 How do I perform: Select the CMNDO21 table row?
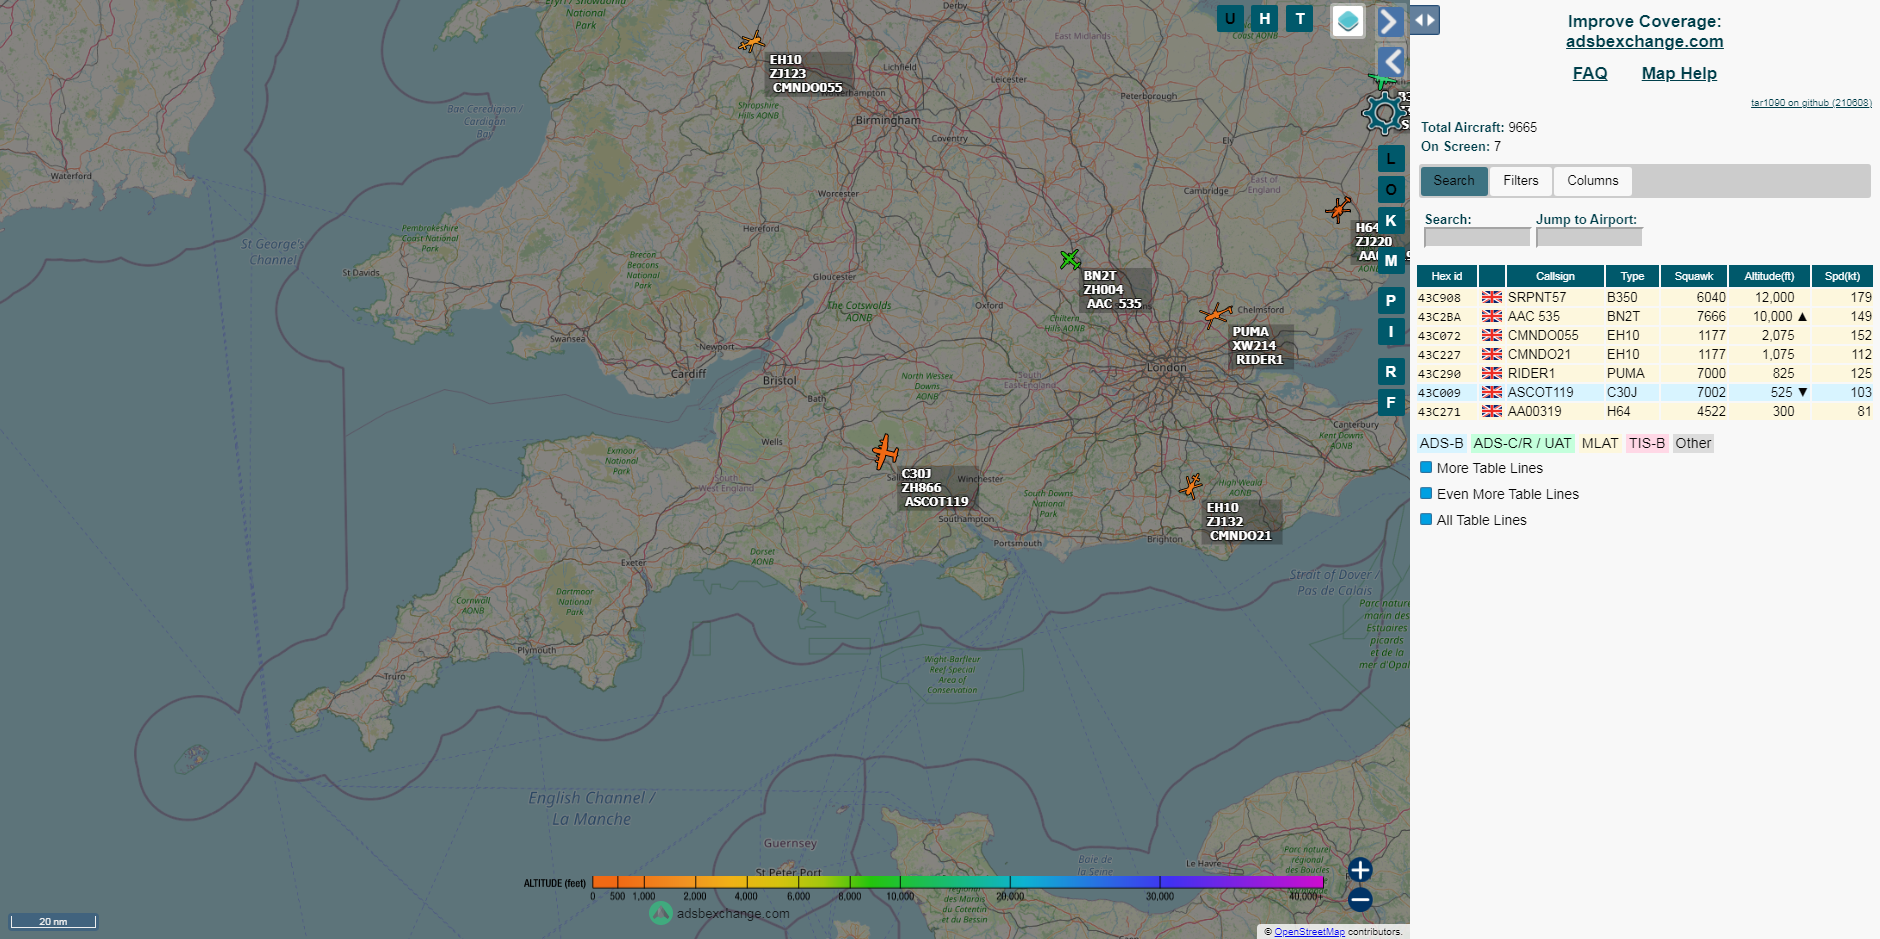(1645, 354)
